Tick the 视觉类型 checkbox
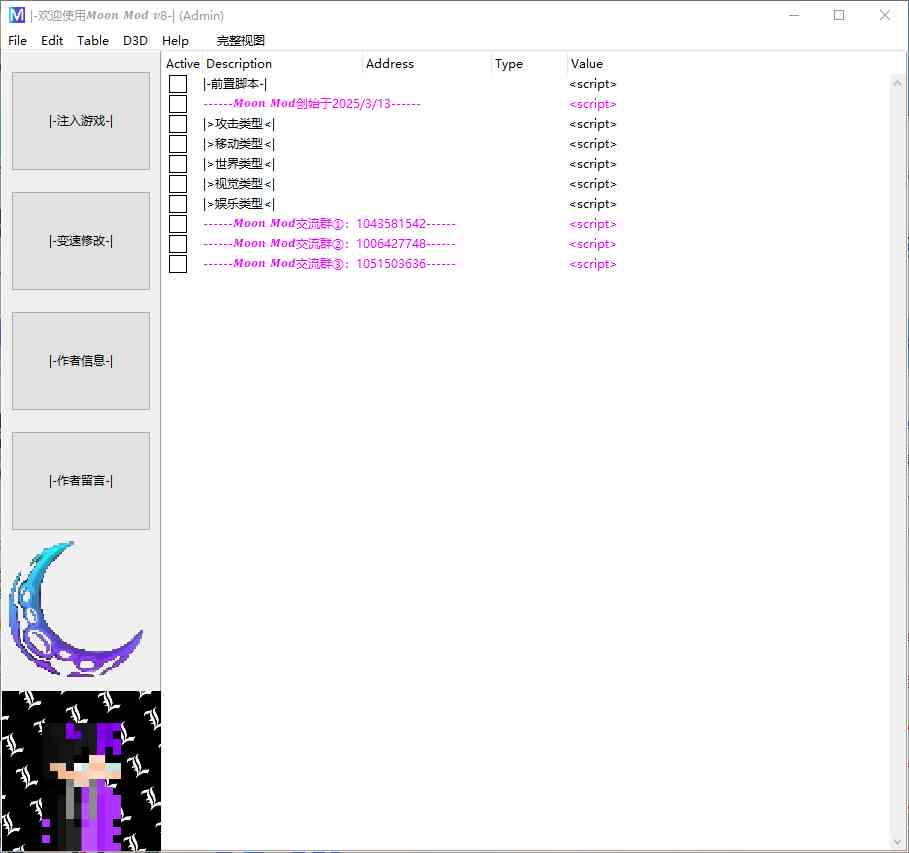This screenshot has width=909, height=853. pyautogui.click(x=178, y=184)
